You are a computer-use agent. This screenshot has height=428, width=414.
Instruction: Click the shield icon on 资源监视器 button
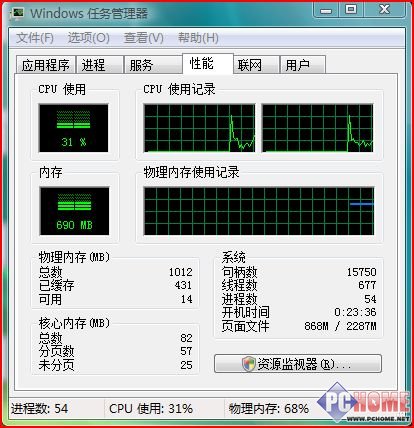tap(249, 363)
